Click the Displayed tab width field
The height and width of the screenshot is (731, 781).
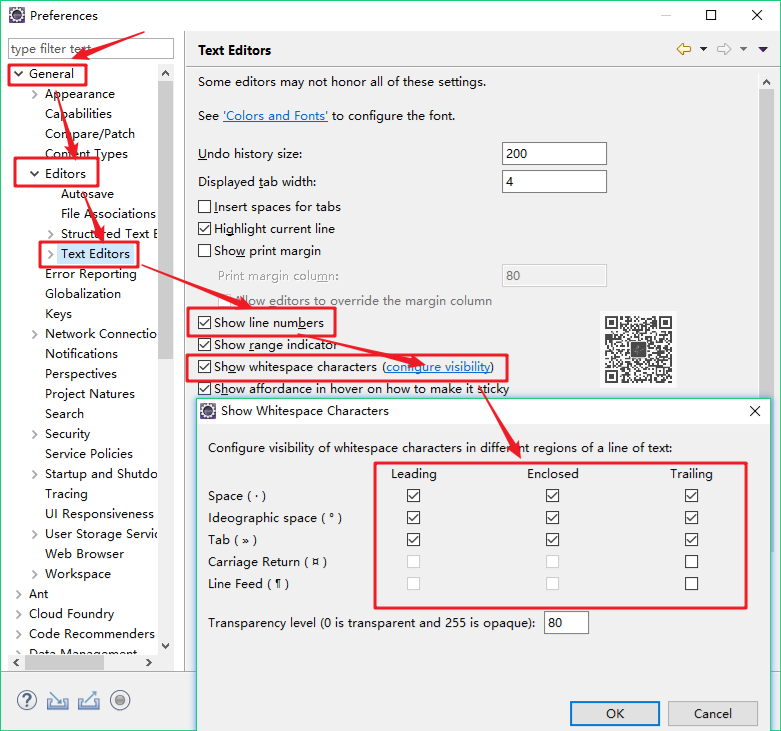tap(554, 181)
